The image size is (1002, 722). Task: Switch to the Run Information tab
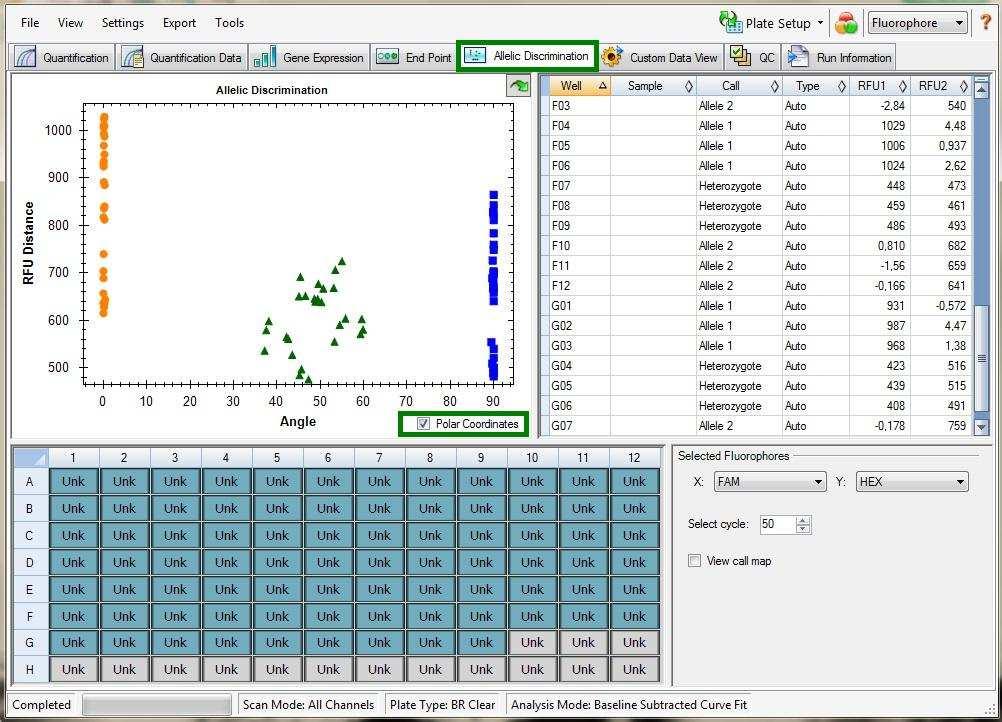[838, 58]
